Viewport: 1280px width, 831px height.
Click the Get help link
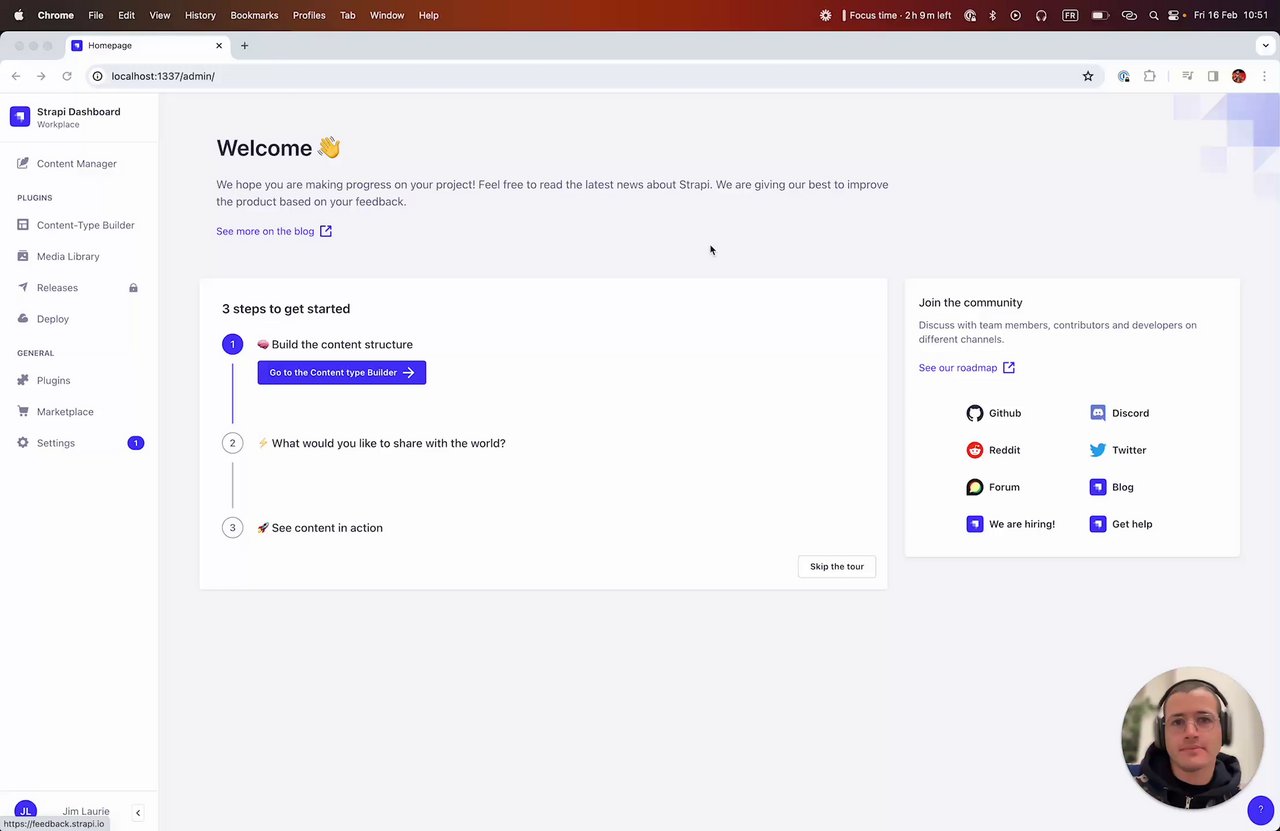coord(1120,524)
